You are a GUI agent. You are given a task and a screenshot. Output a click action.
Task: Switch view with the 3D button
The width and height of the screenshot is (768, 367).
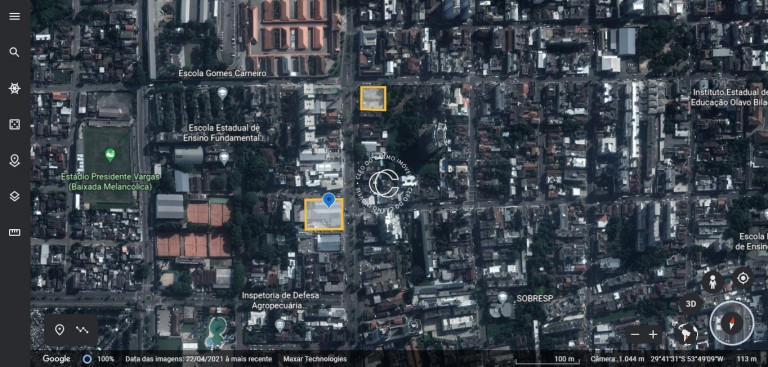pyautogui.click(x=691, y=304)
